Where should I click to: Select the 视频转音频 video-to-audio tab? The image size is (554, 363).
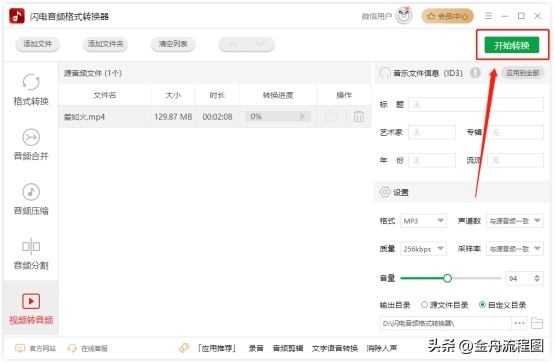coord(31,309)
